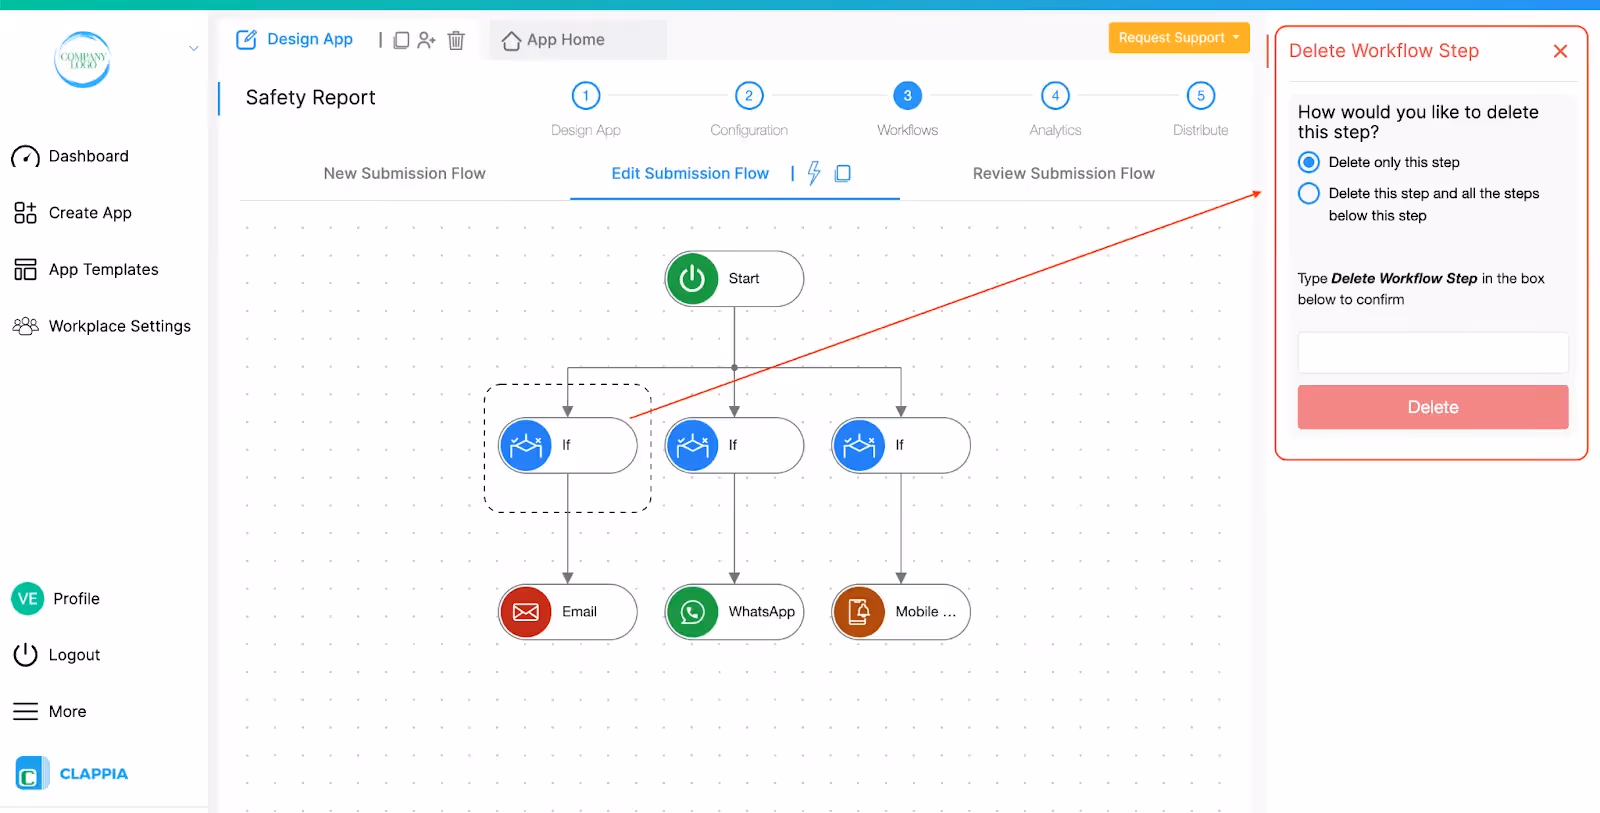Image resolution: width=1600 pixels, height=813 pixels.
Task: Select the If node above Email
Action: coord(567,446)
